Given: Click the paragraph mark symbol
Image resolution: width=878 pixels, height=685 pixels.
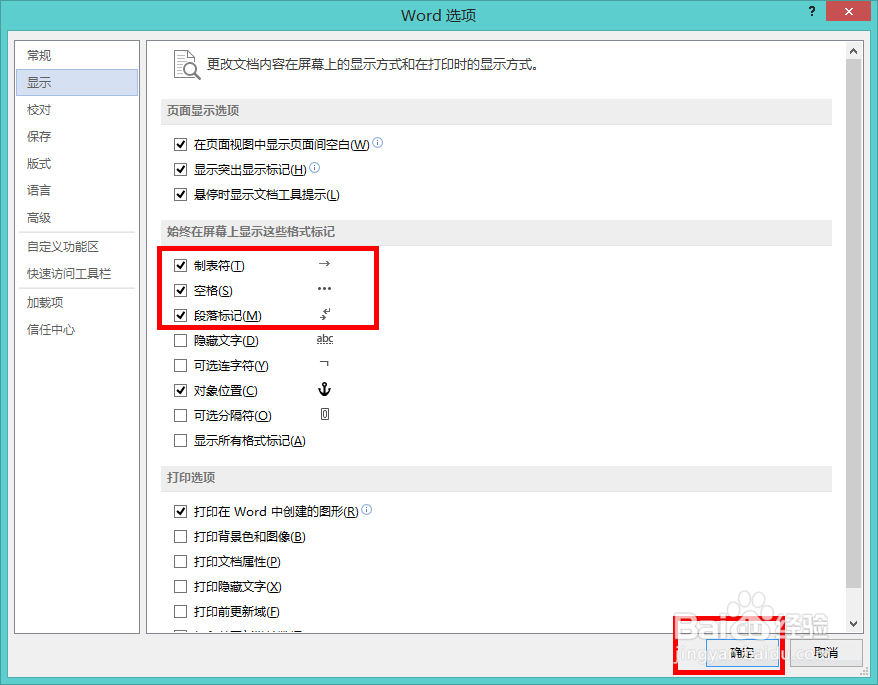Looking at the screenshot, I should tap(325, 314).
